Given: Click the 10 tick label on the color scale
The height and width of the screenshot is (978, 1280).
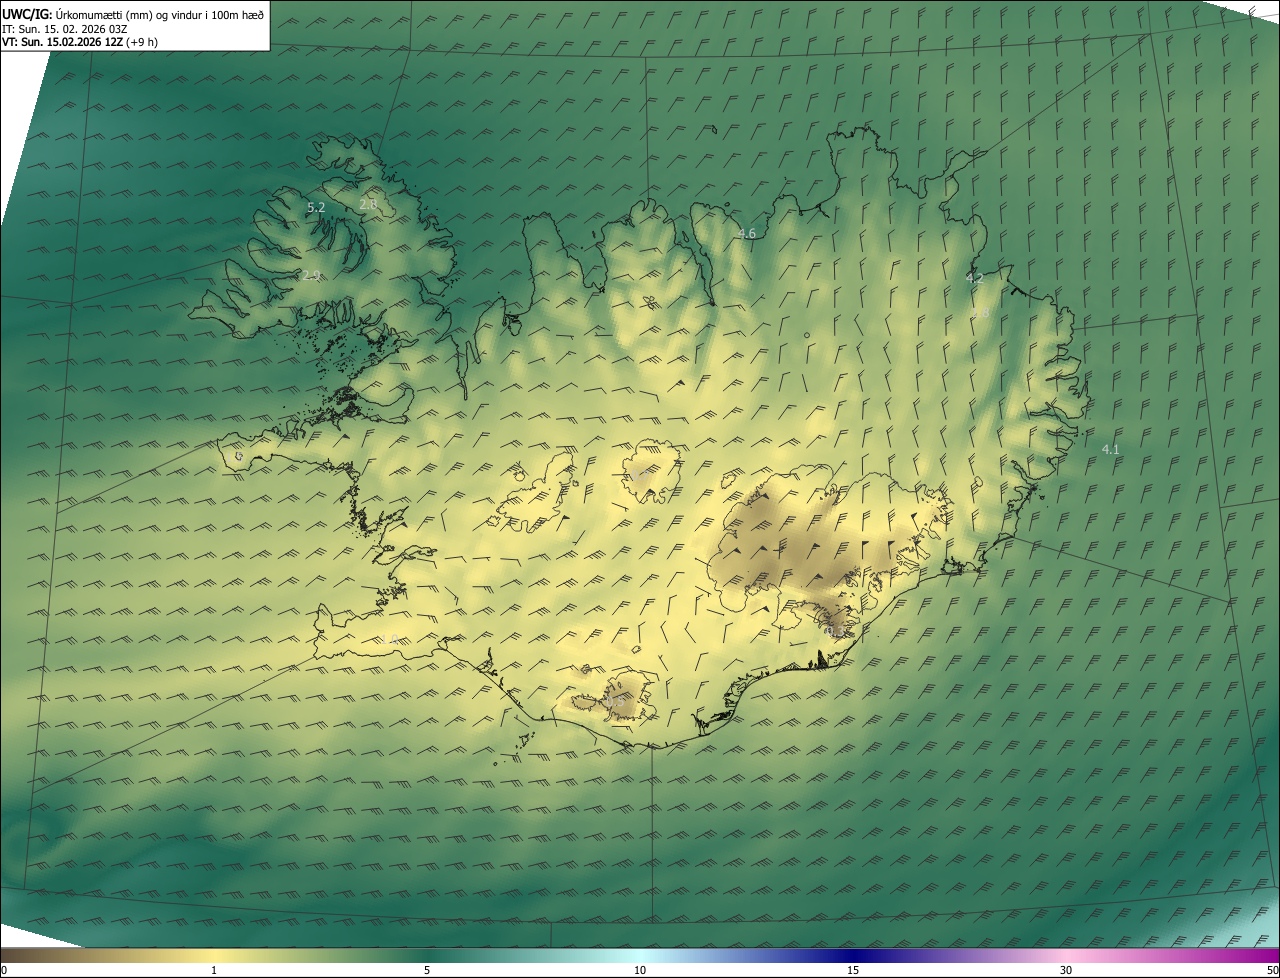Looking at the screenshot, I should coord(640,970).
